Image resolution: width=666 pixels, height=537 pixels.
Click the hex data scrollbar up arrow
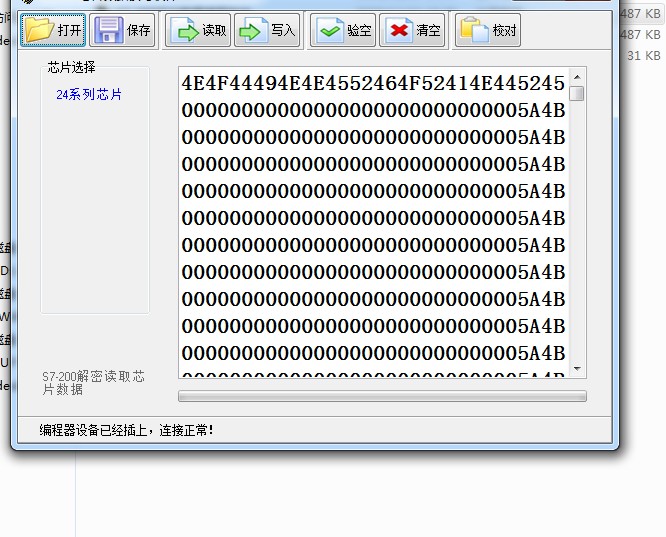pos(577,76)
